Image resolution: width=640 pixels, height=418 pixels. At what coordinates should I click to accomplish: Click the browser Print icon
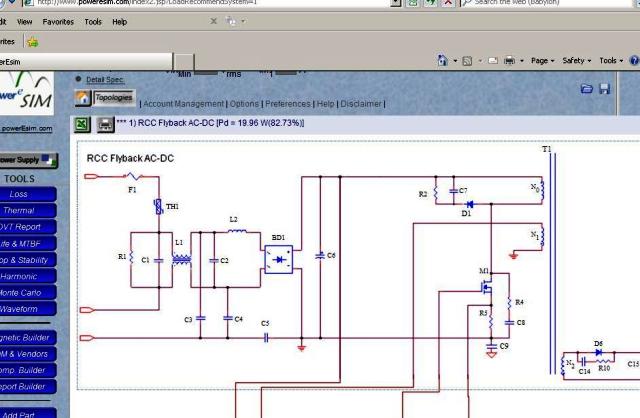pos(509,61)
